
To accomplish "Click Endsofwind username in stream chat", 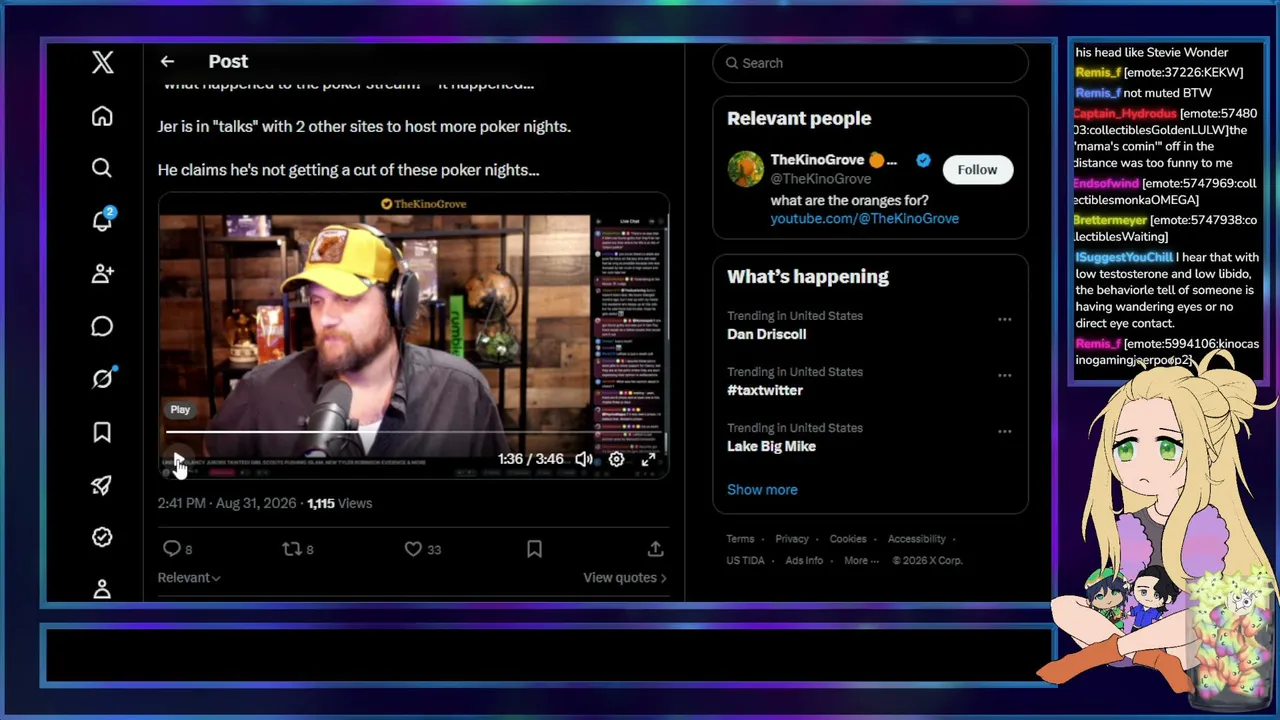I will tap(1106, 184).
